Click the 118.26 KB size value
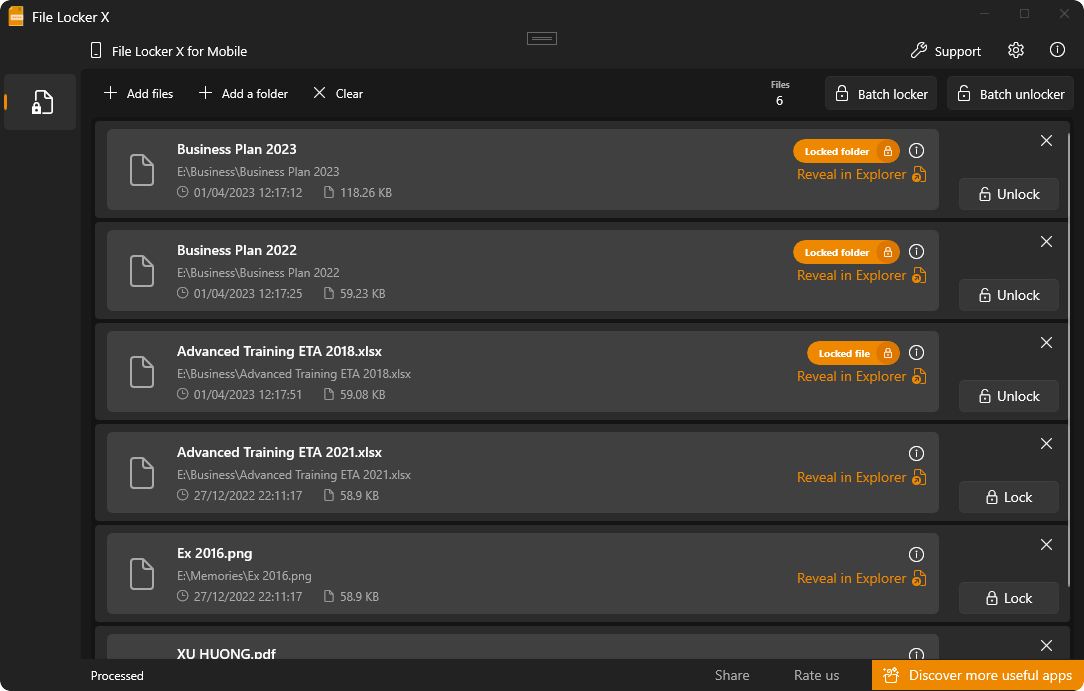Viewport: 1084px width, 691px height. [x=366, y=193]
